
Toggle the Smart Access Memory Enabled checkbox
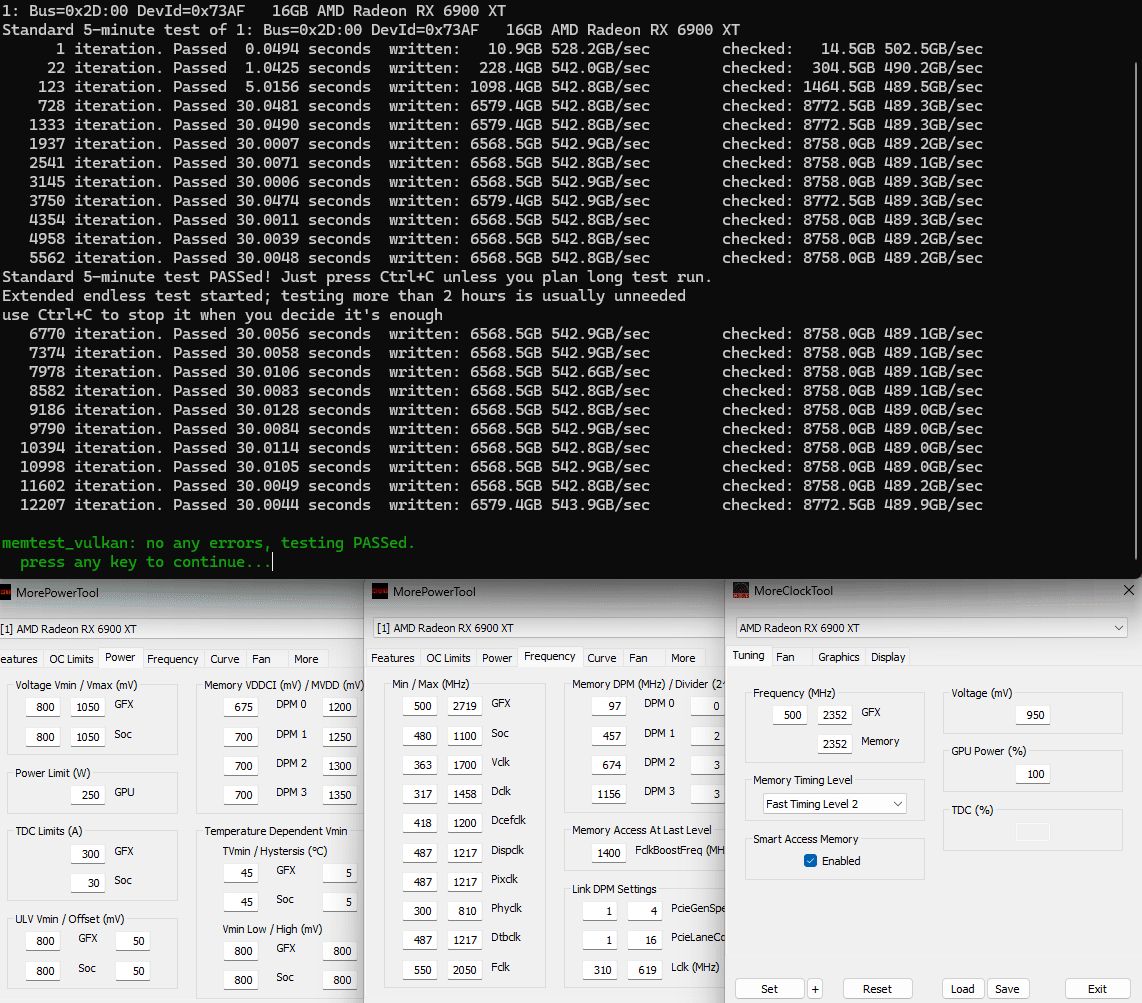tap(810, 861)
